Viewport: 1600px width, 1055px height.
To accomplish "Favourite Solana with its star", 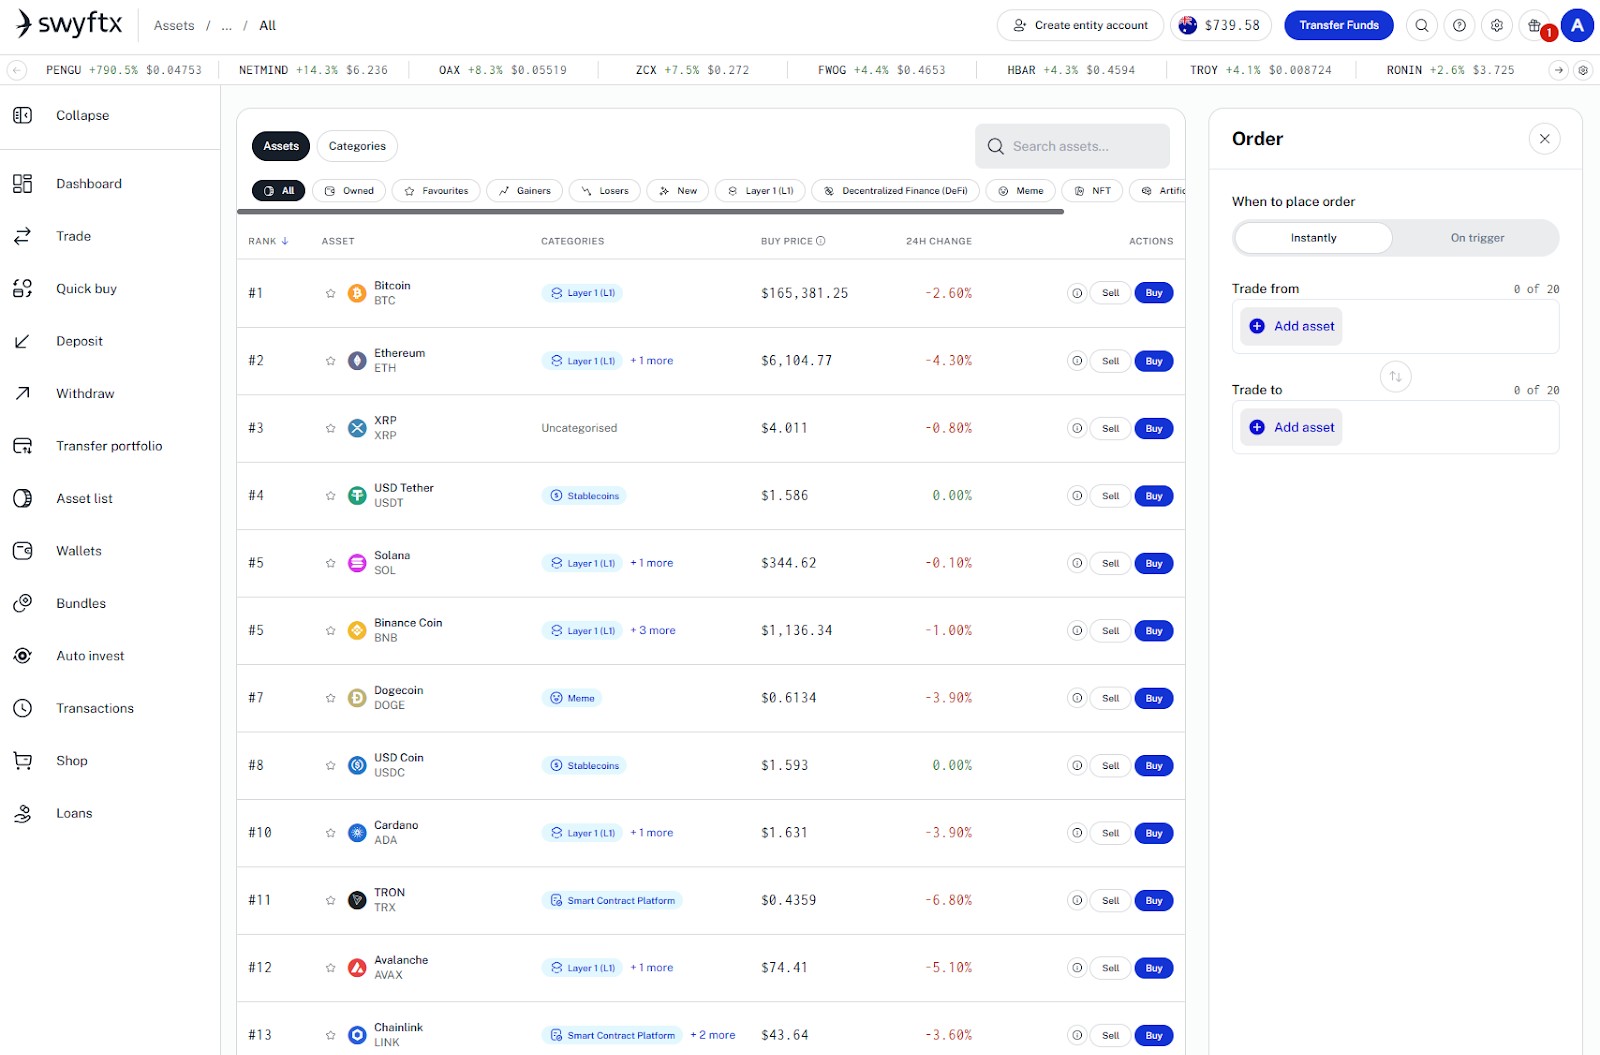I will 331,564.
